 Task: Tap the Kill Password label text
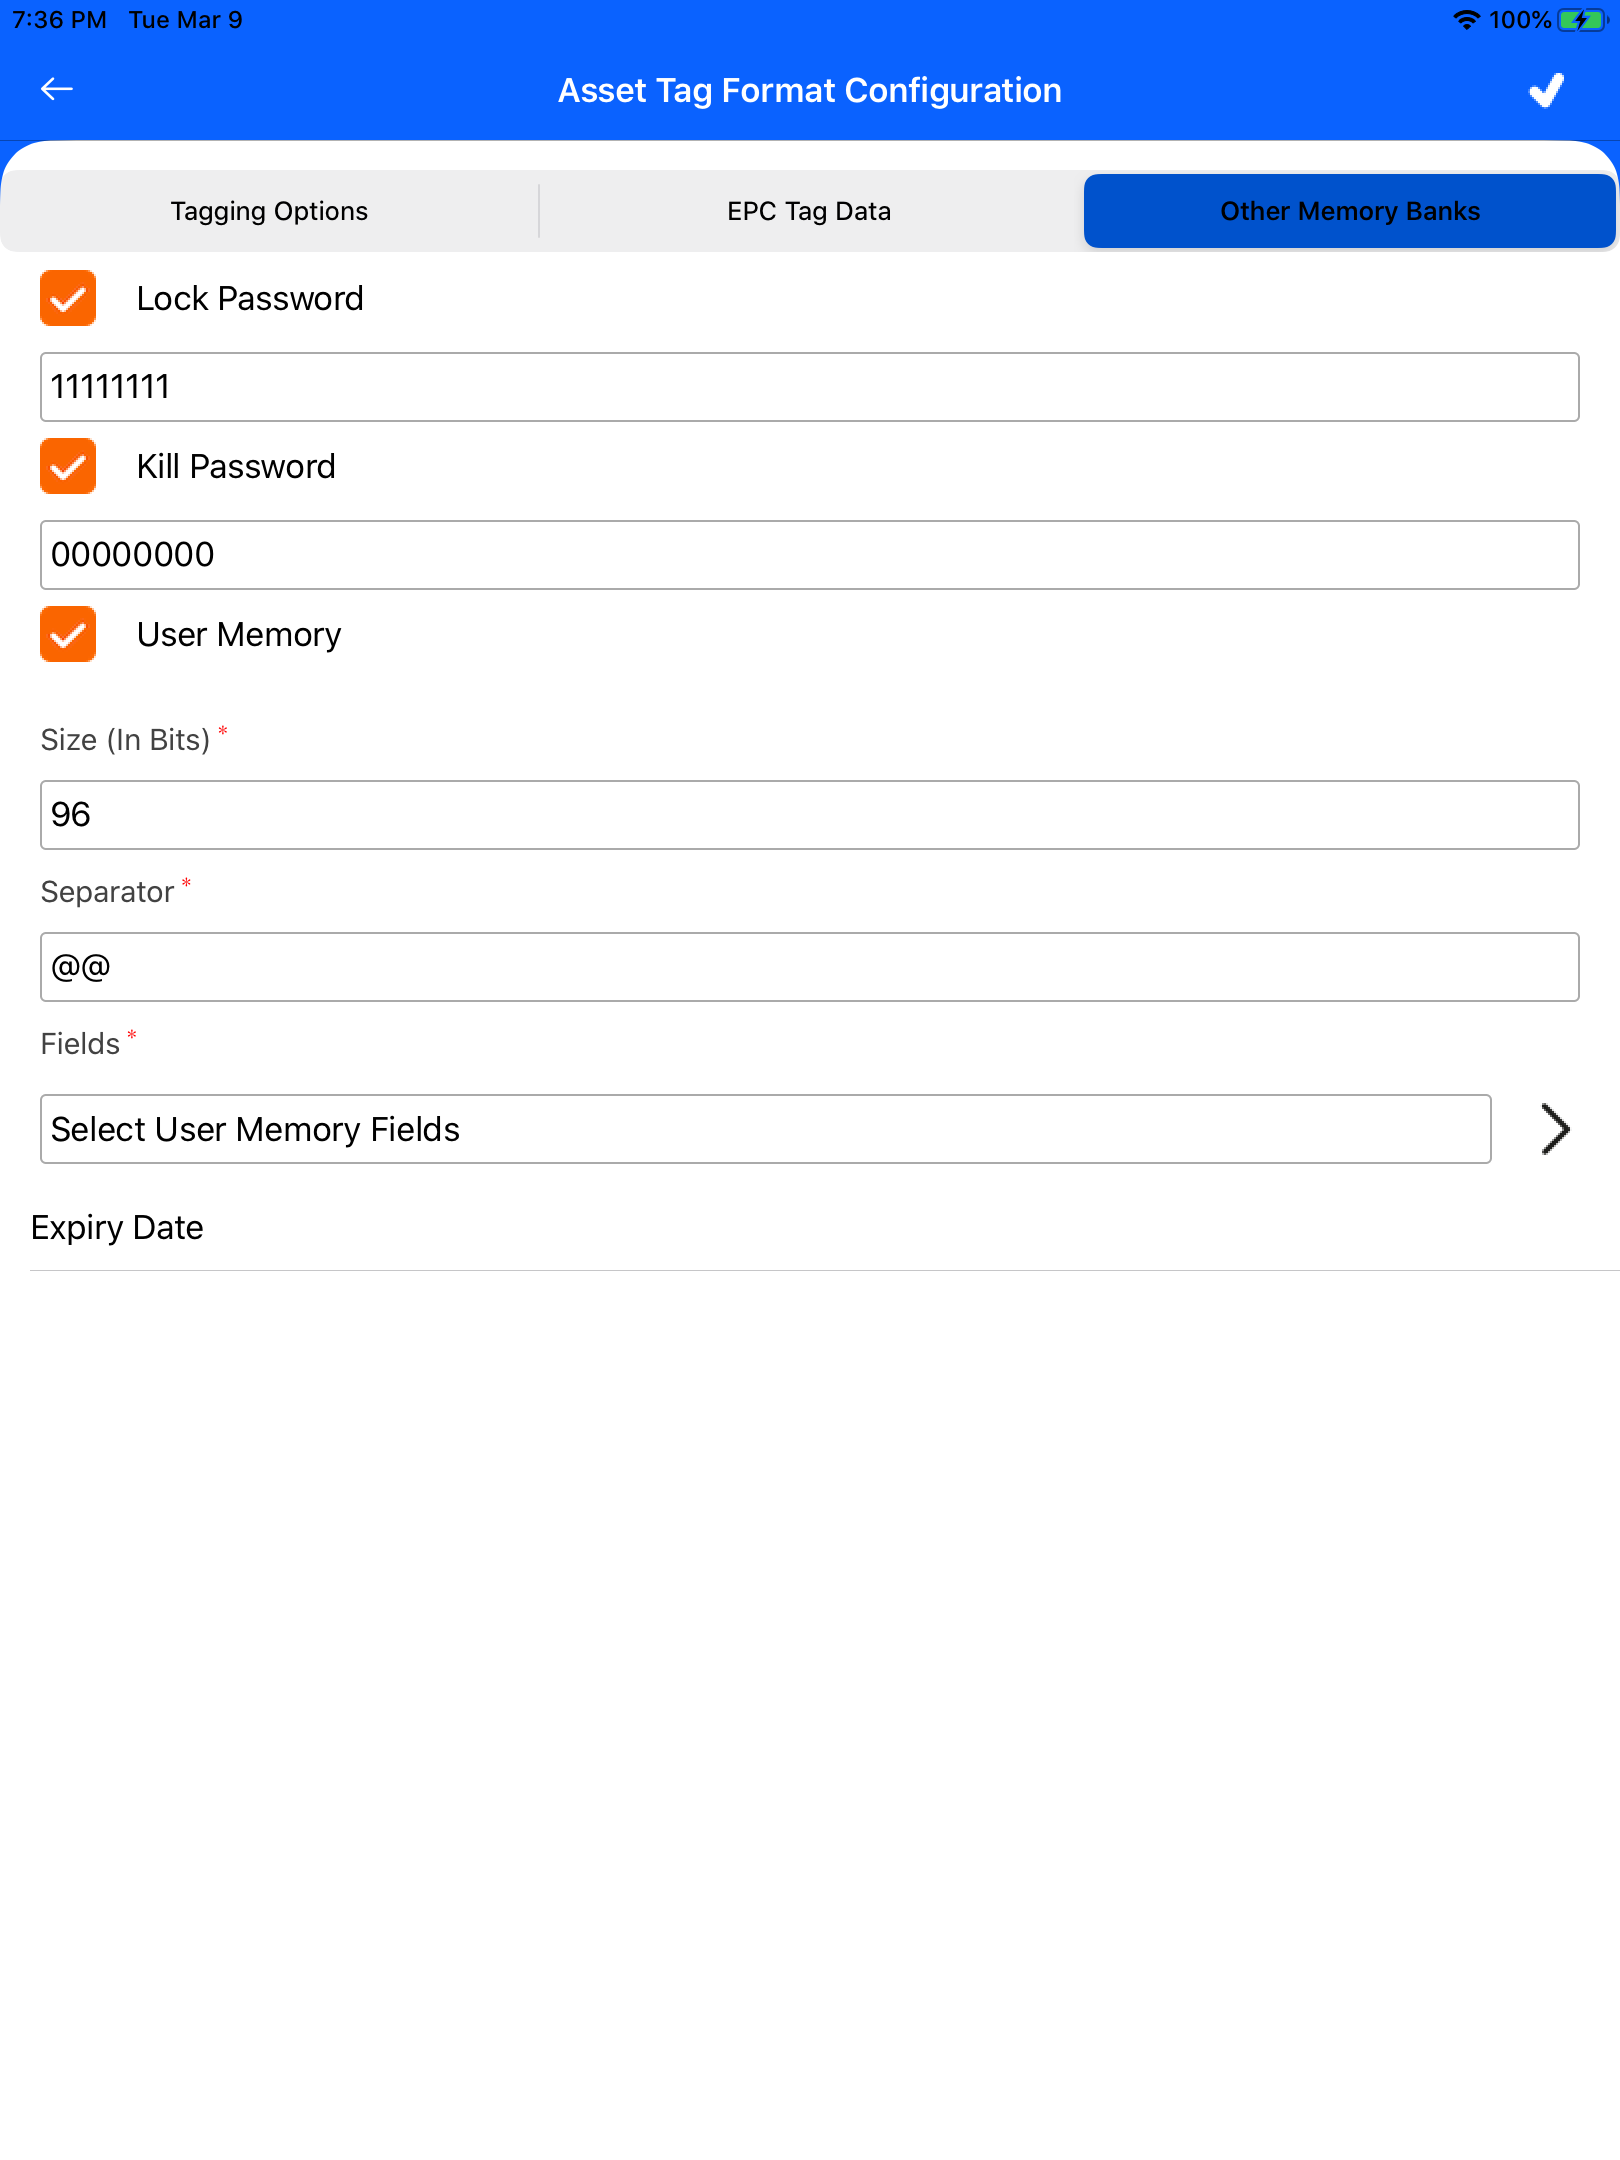pyautogui.click(x=236, y=467)
